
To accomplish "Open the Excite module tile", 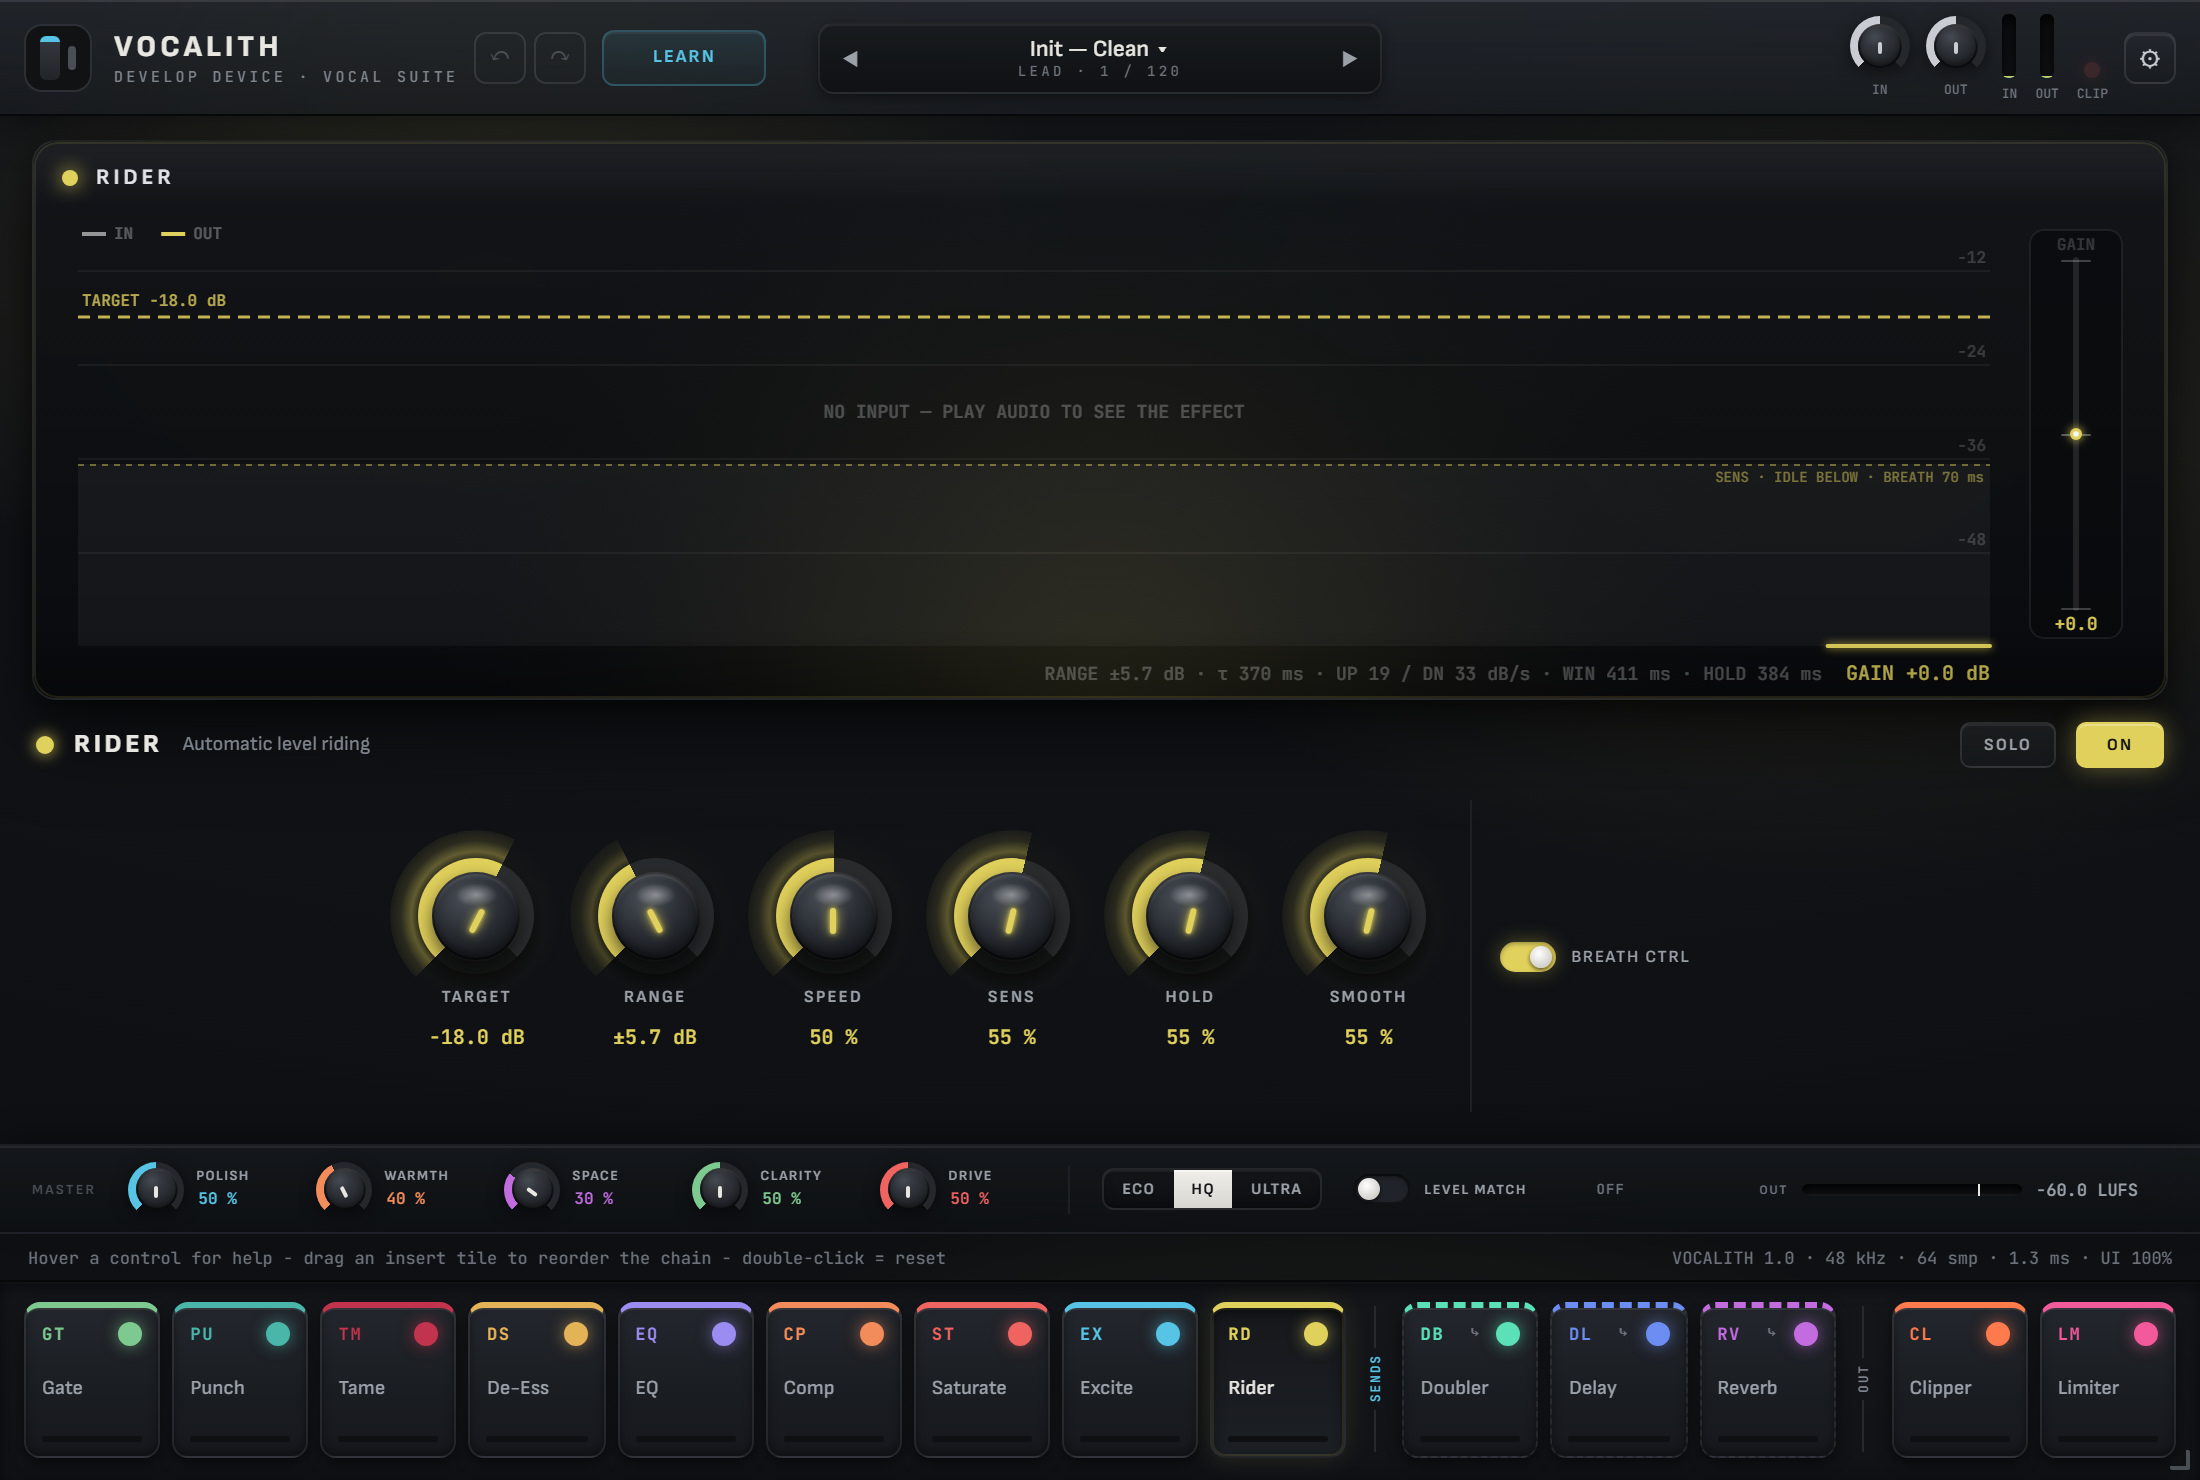I will click(x=1130, y=1380).
